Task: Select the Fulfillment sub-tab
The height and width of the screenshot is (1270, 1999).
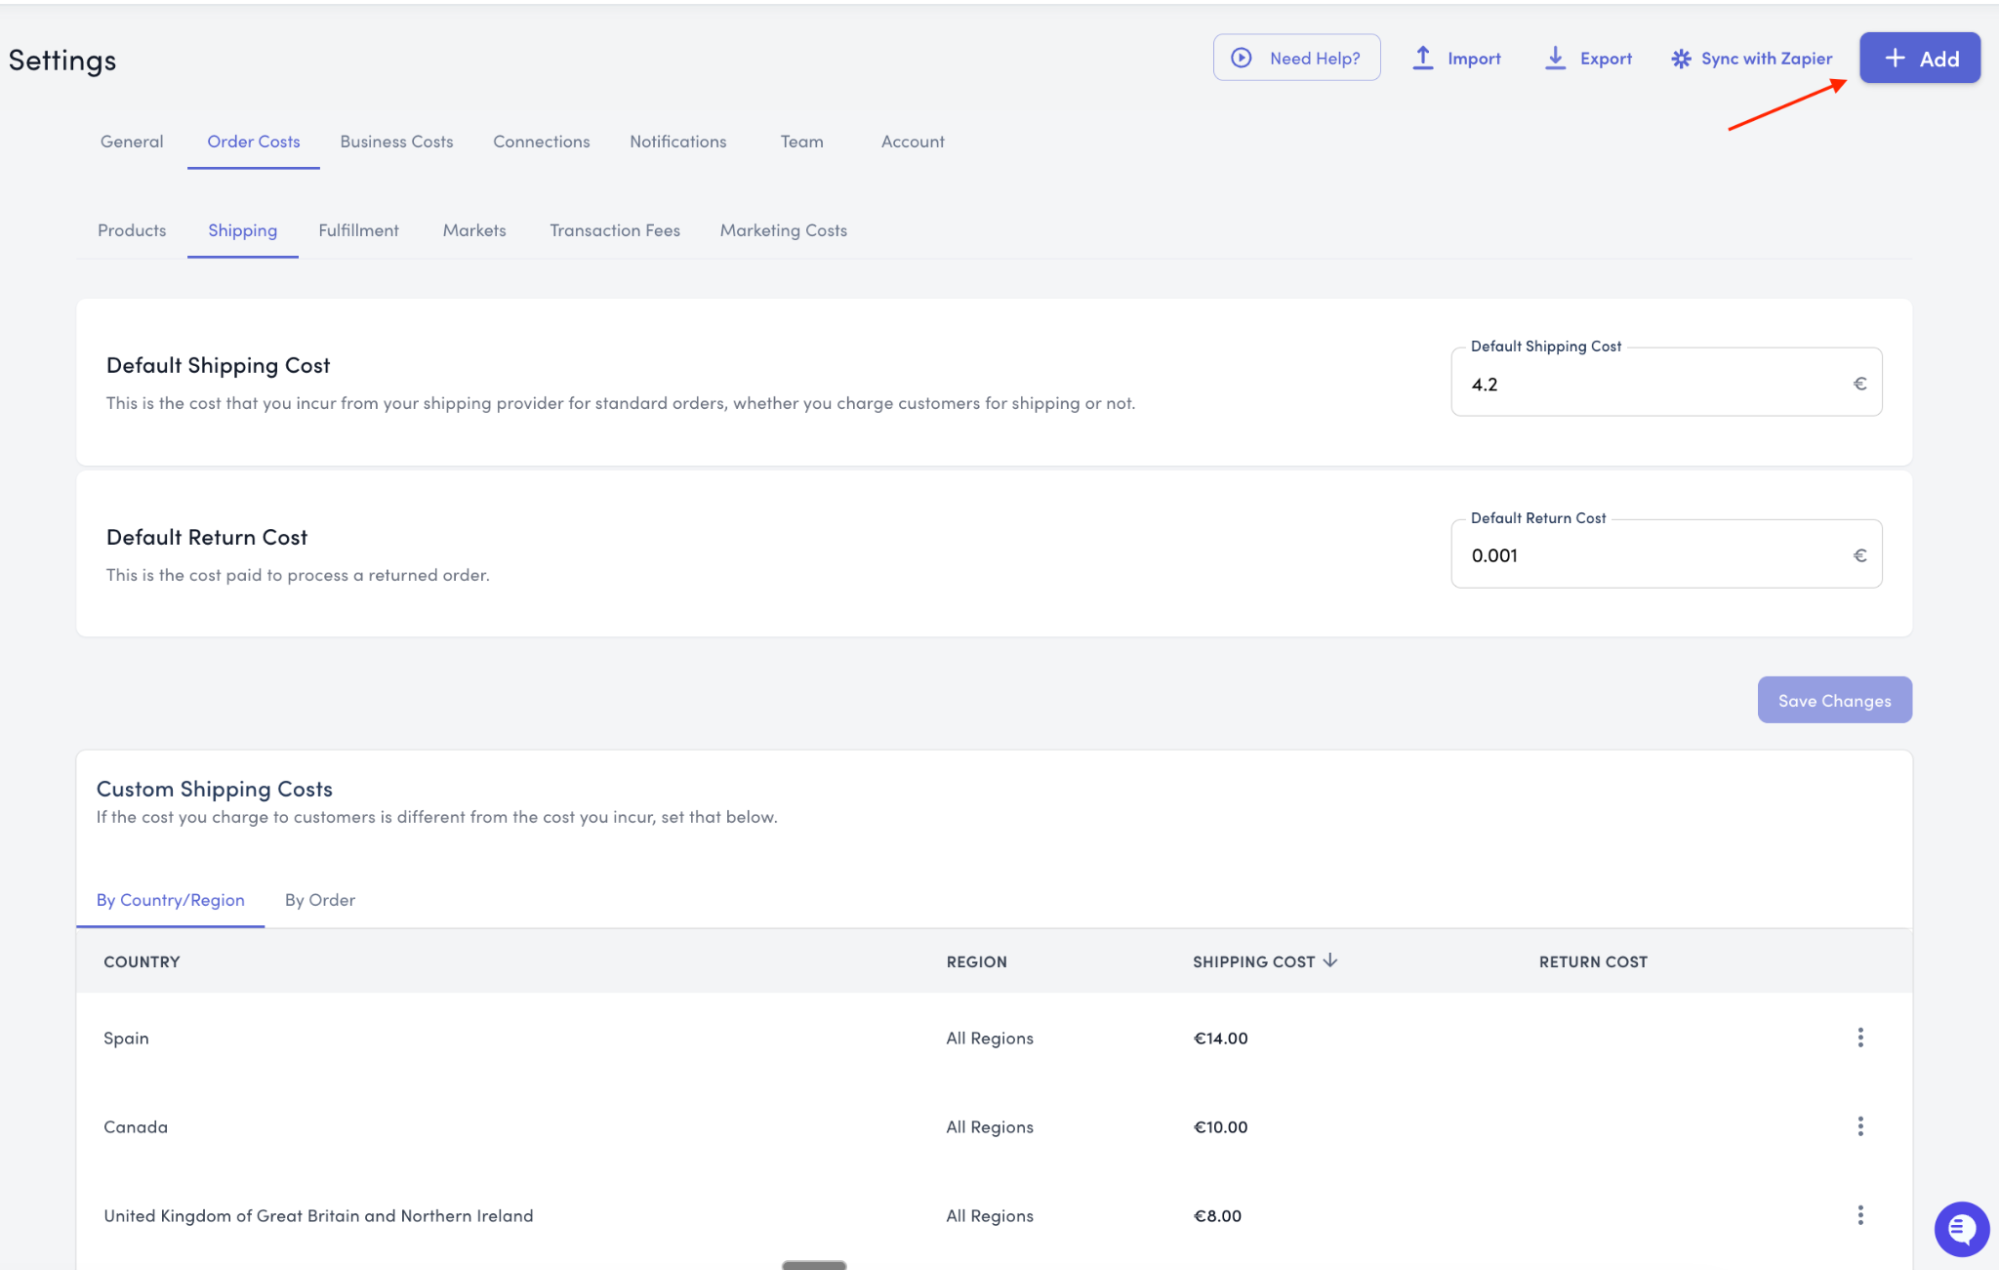Action: (x=358, y=231)
